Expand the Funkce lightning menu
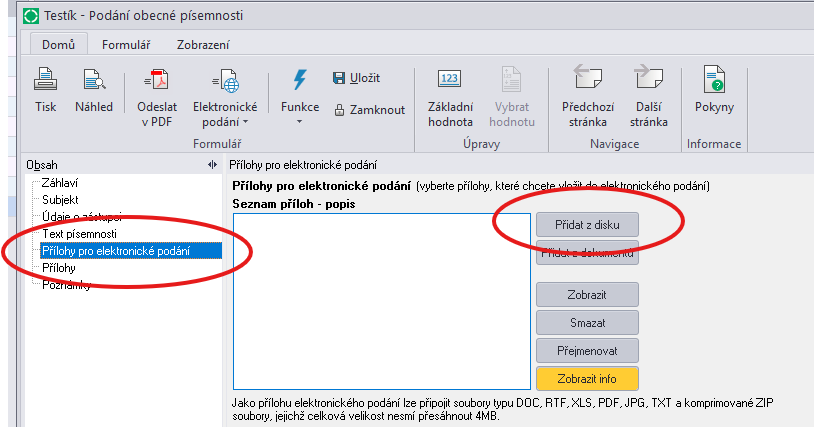 [299, 96]
